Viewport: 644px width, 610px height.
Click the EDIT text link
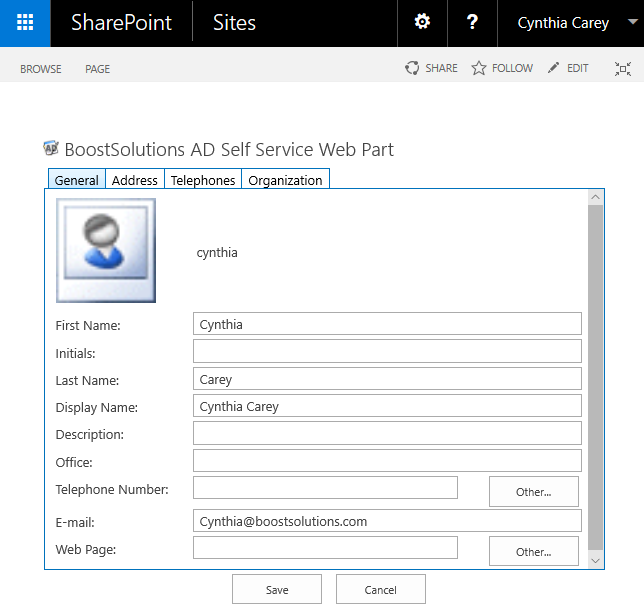coord(577,68)
